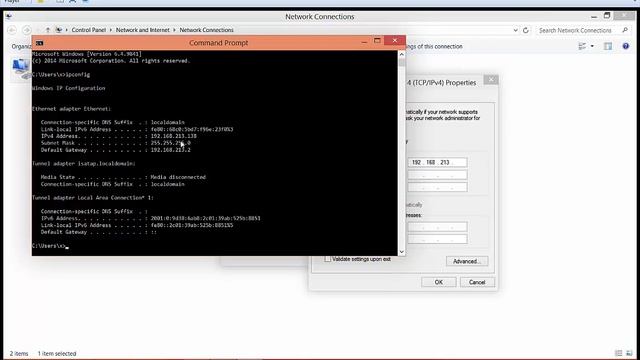Screen dimensions: 640x360
Task: Open the Command Prompt window system-menu icon
Action: click(40, 43)
